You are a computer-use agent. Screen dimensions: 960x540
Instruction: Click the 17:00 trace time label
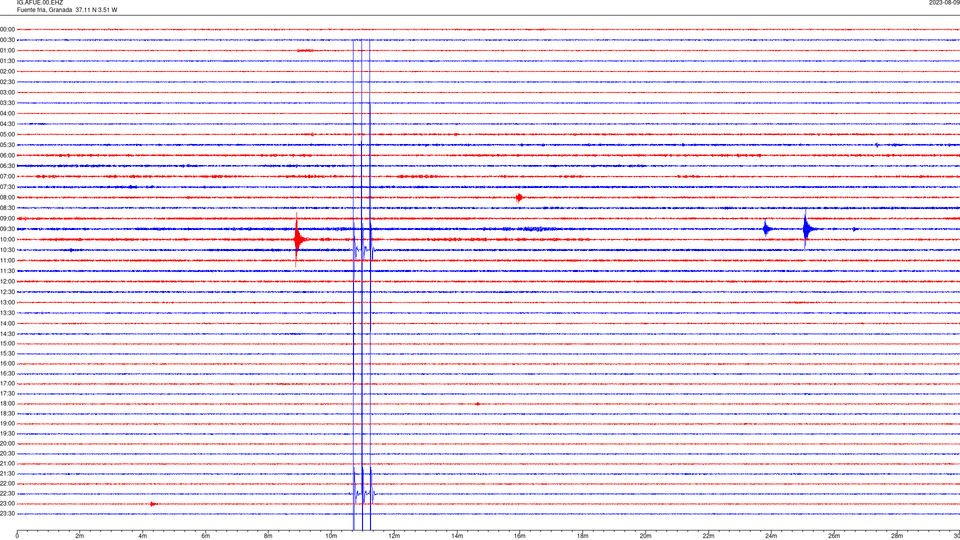(x=7, y=384)
